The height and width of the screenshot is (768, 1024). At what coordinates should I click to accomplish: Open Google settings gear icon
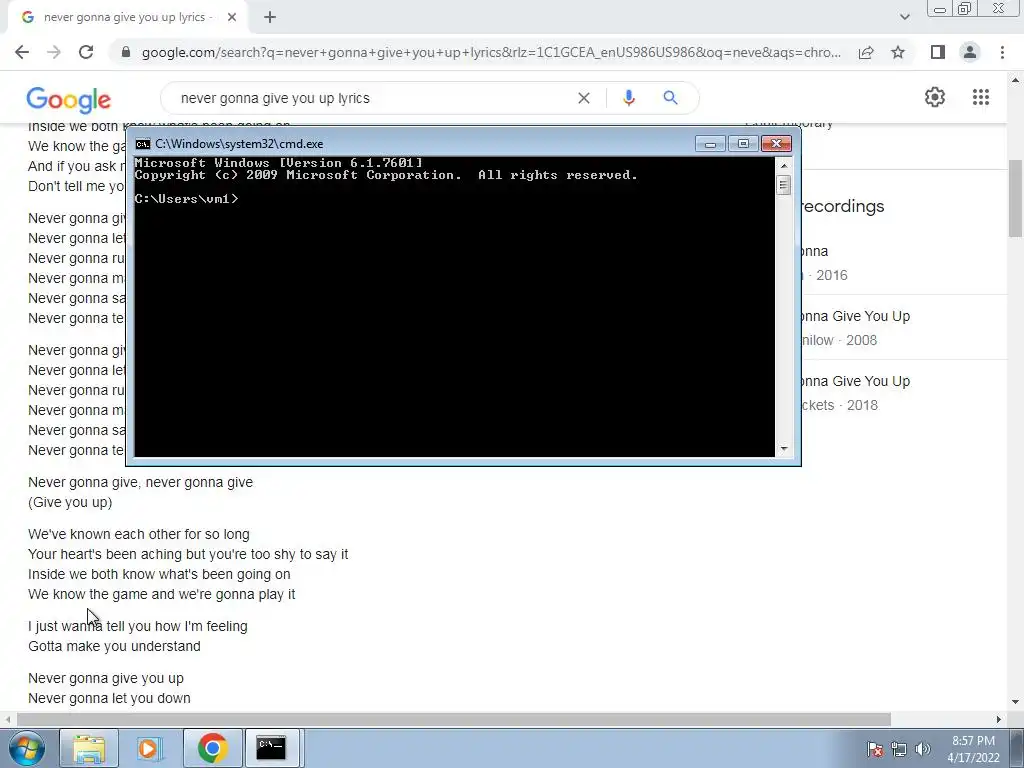pyautogui.click(x=935, y=97)
